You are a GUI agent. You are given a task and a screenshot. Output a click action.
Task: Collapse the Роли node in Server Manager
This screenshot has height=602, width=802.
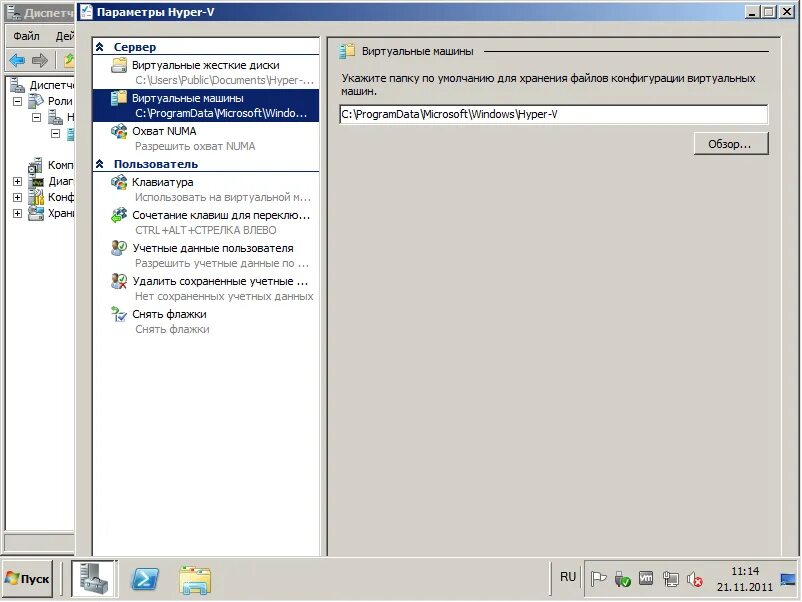(17, 101)
